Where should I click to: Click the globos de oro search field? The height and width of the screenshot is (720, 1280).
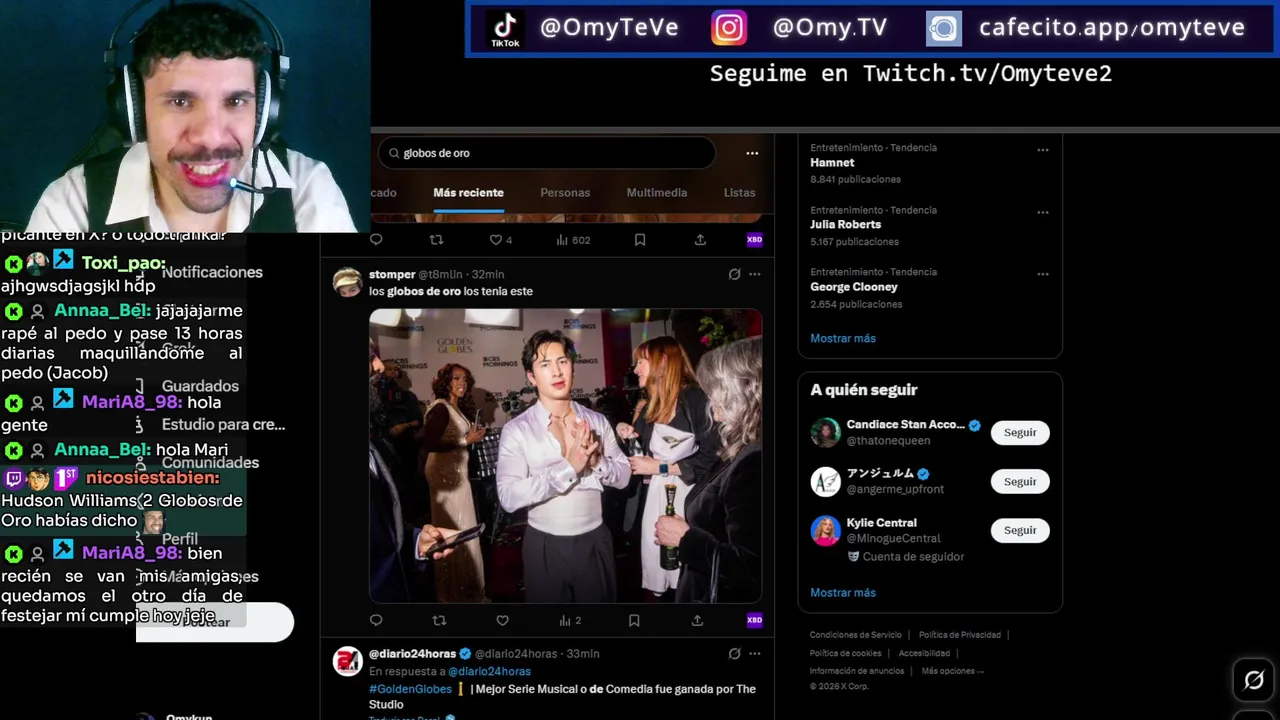(547, 153)
